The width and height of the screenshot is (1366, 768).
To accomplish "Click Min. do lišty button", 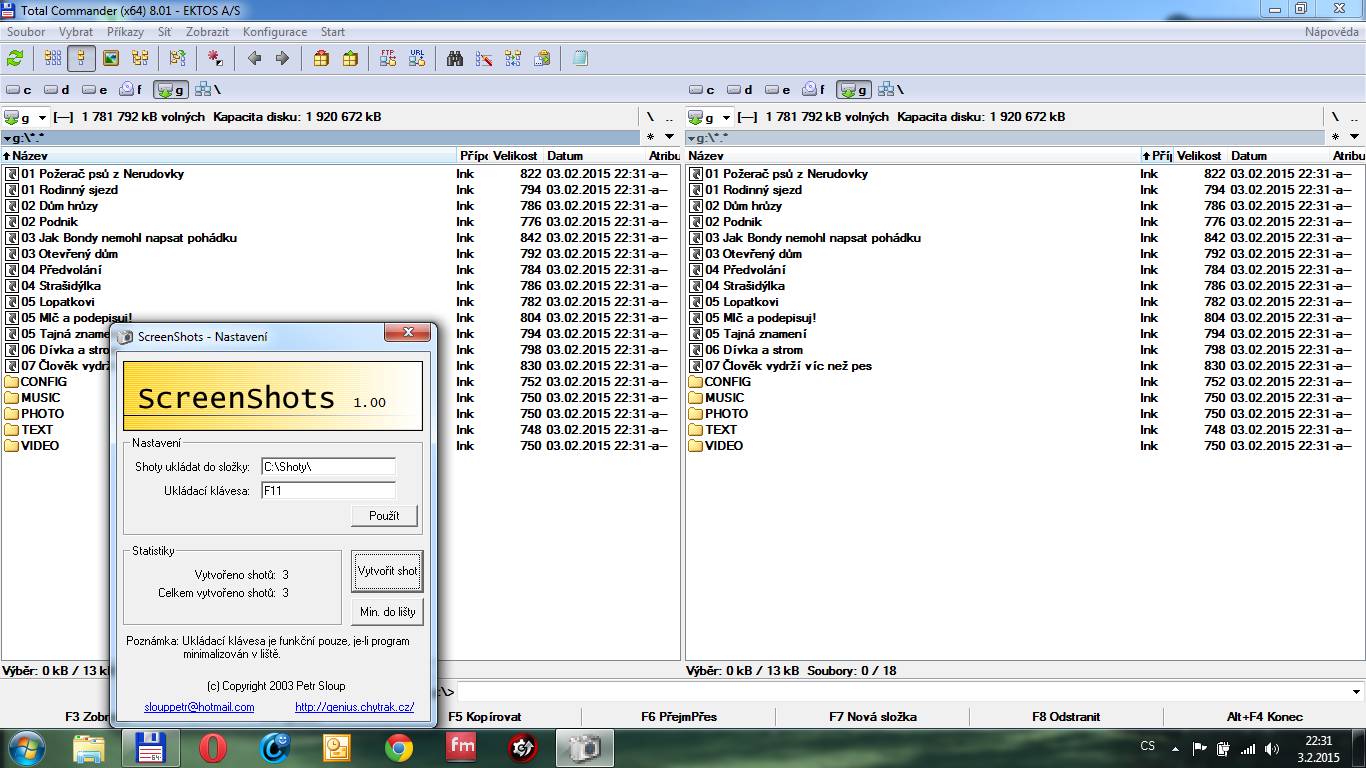I will [x=387, y=612].
